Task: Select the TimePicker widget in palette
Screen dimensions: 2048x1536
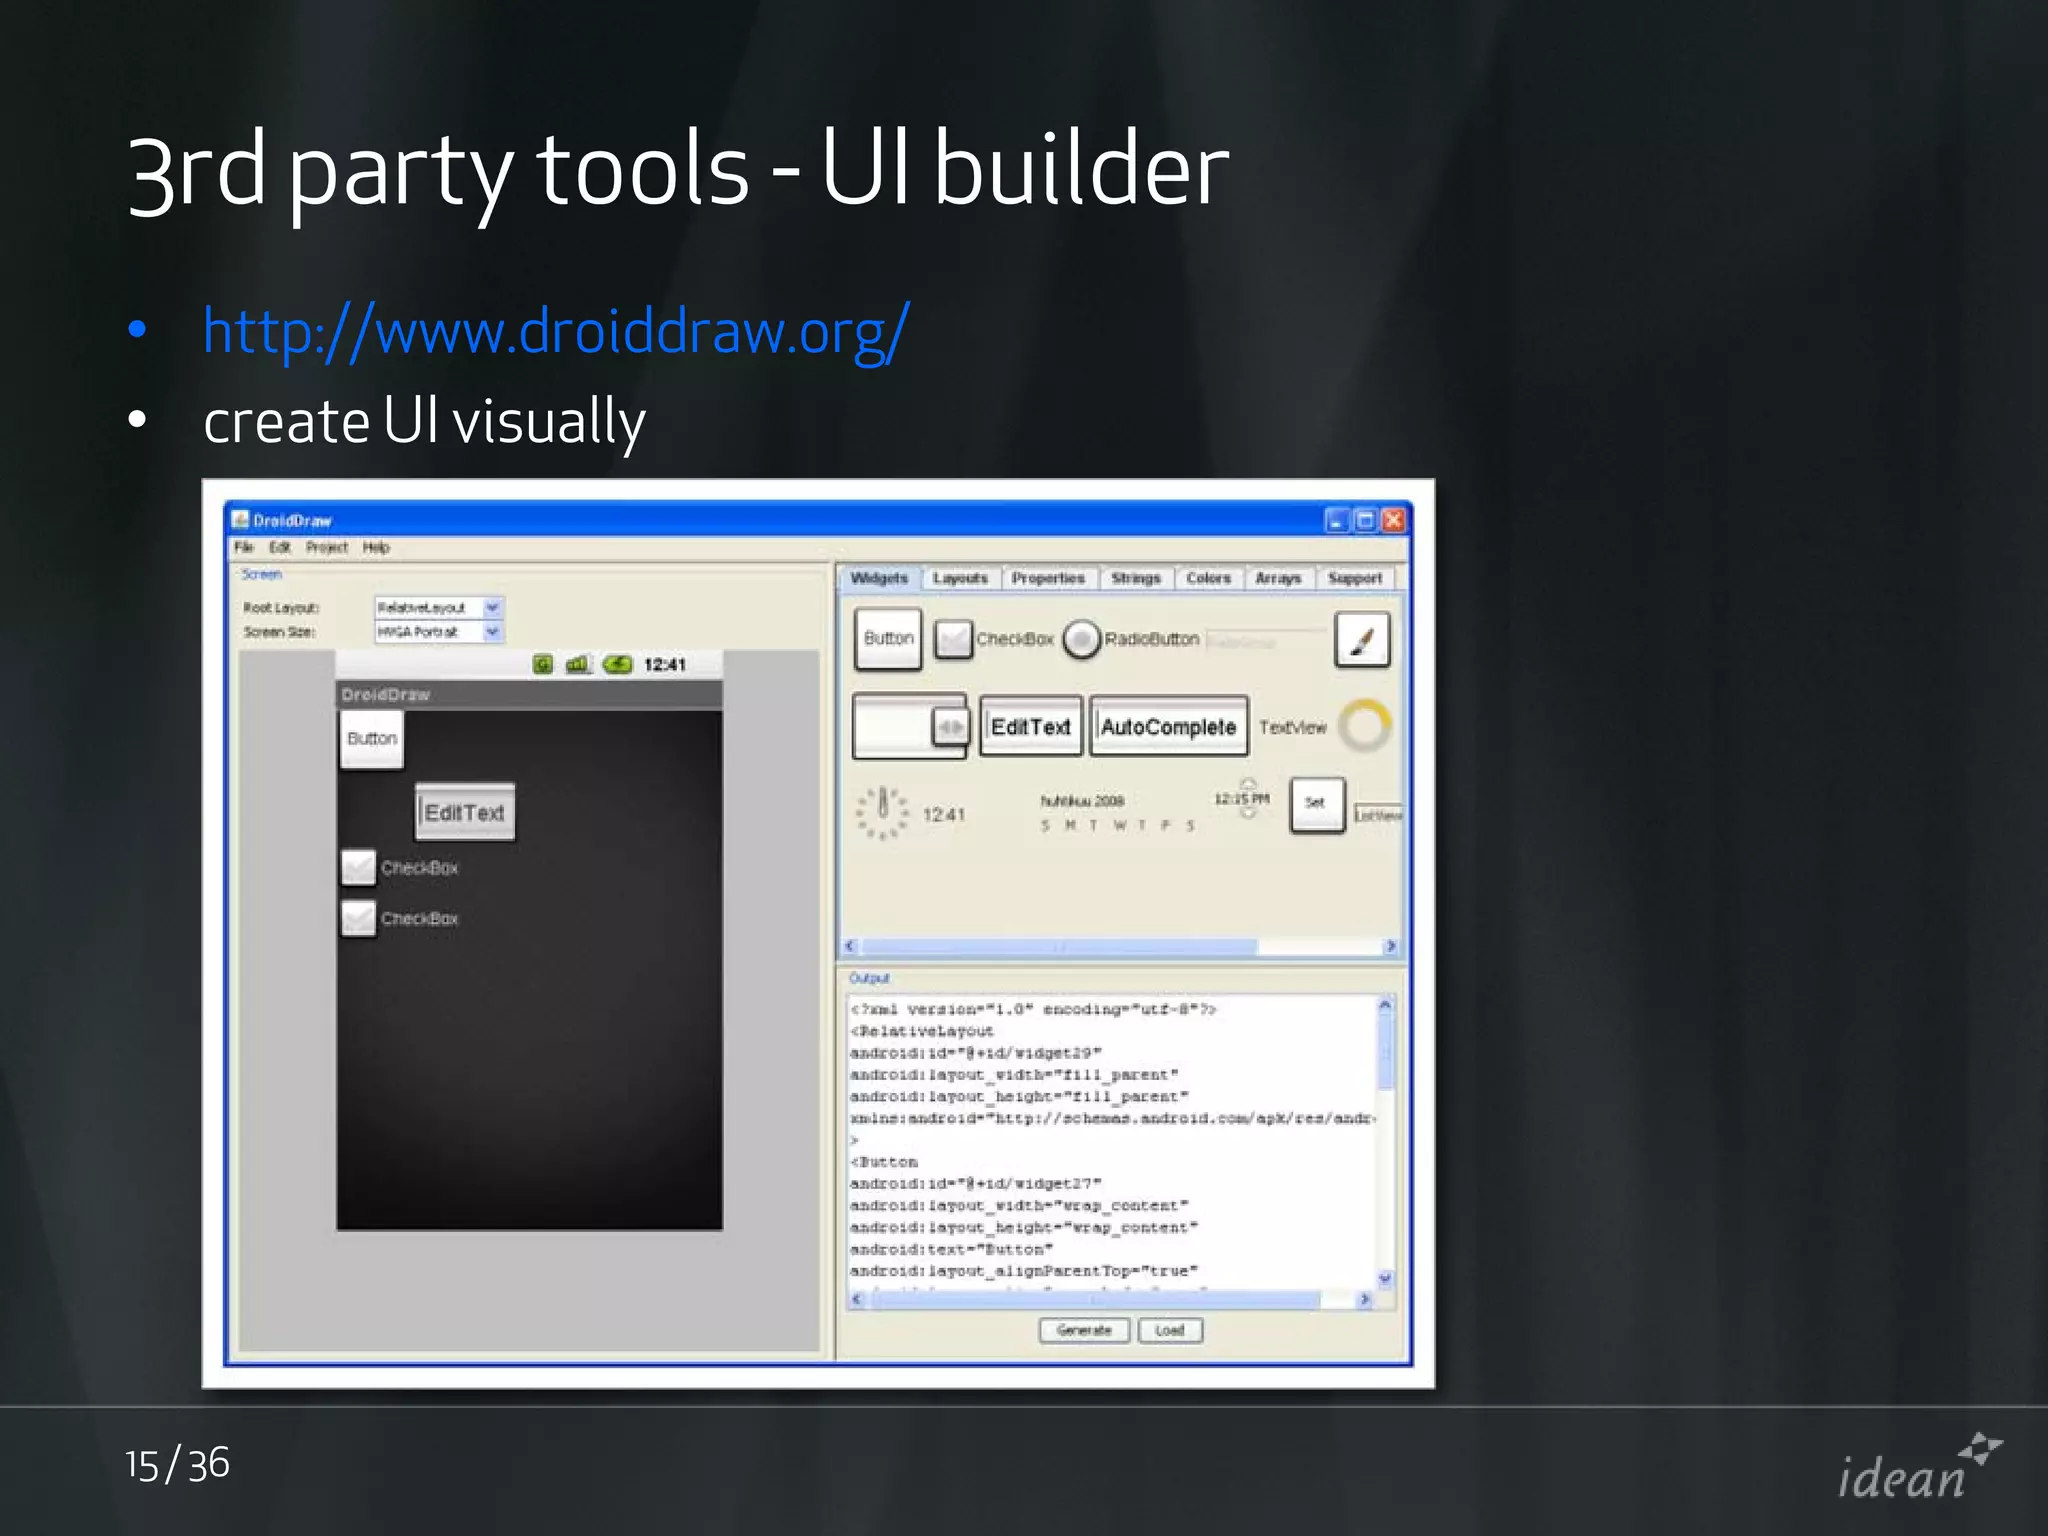Action: (x=1243, y=799)
